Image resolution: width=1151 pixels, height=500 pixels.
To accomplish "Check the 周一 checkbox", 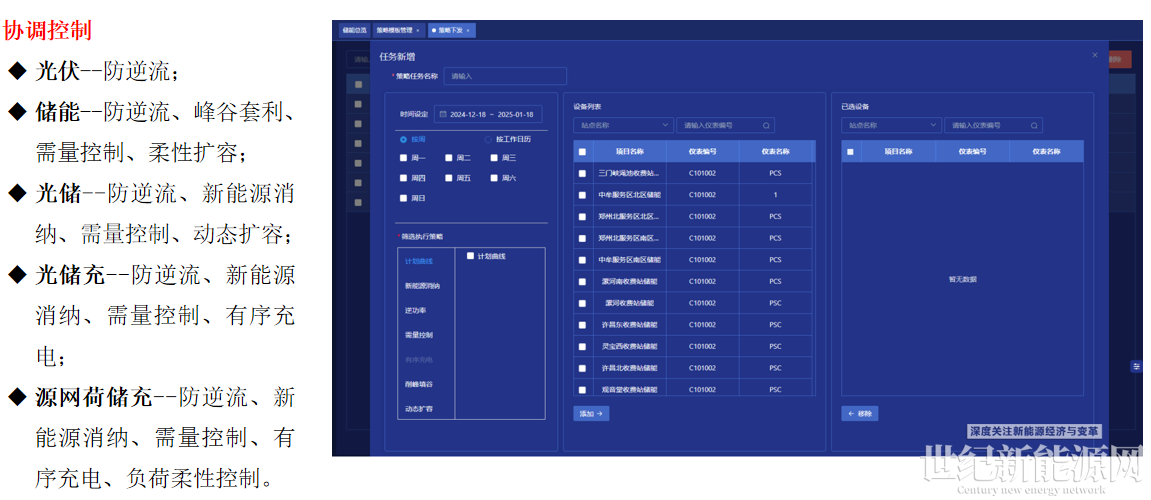I will click(x=404, y=158).
